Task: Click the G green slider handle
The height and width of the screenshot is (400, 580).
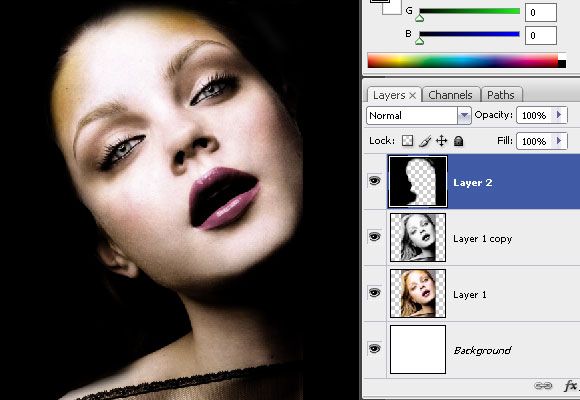Action: (x=419, y=18)
